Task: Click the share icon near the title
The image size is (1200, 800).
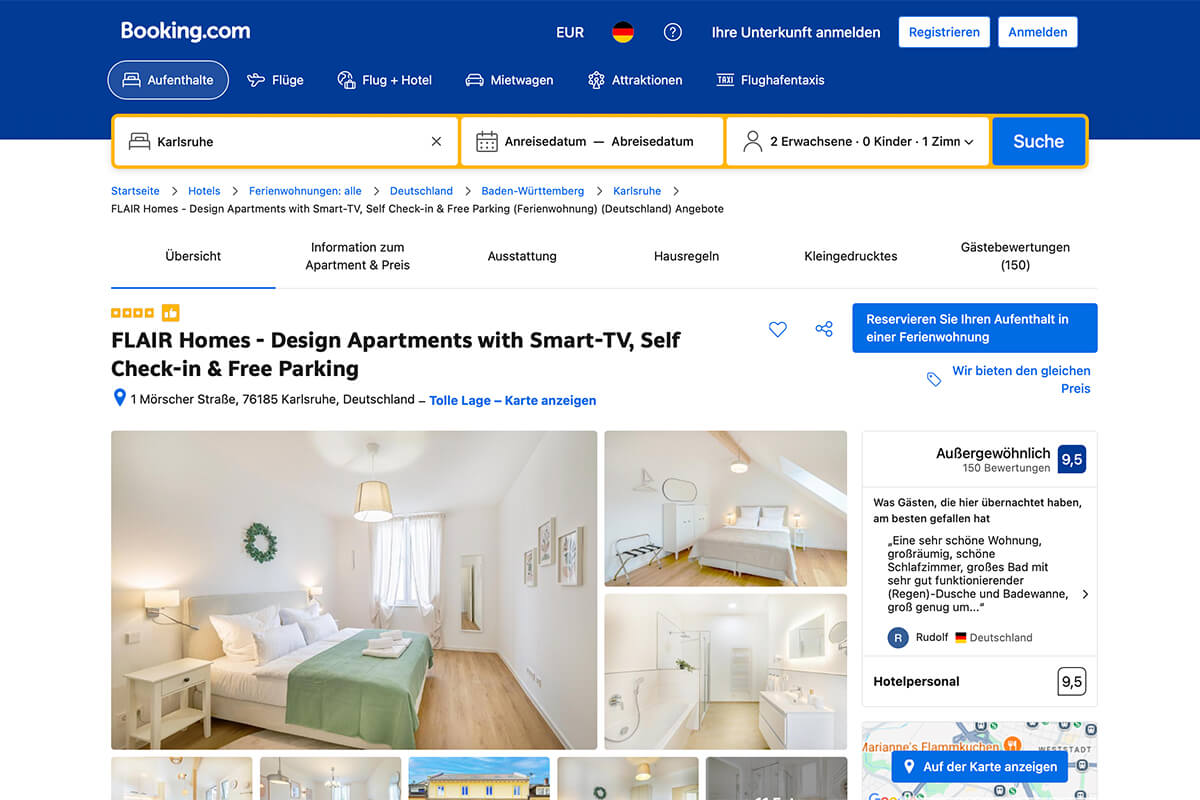Action: 824,329
